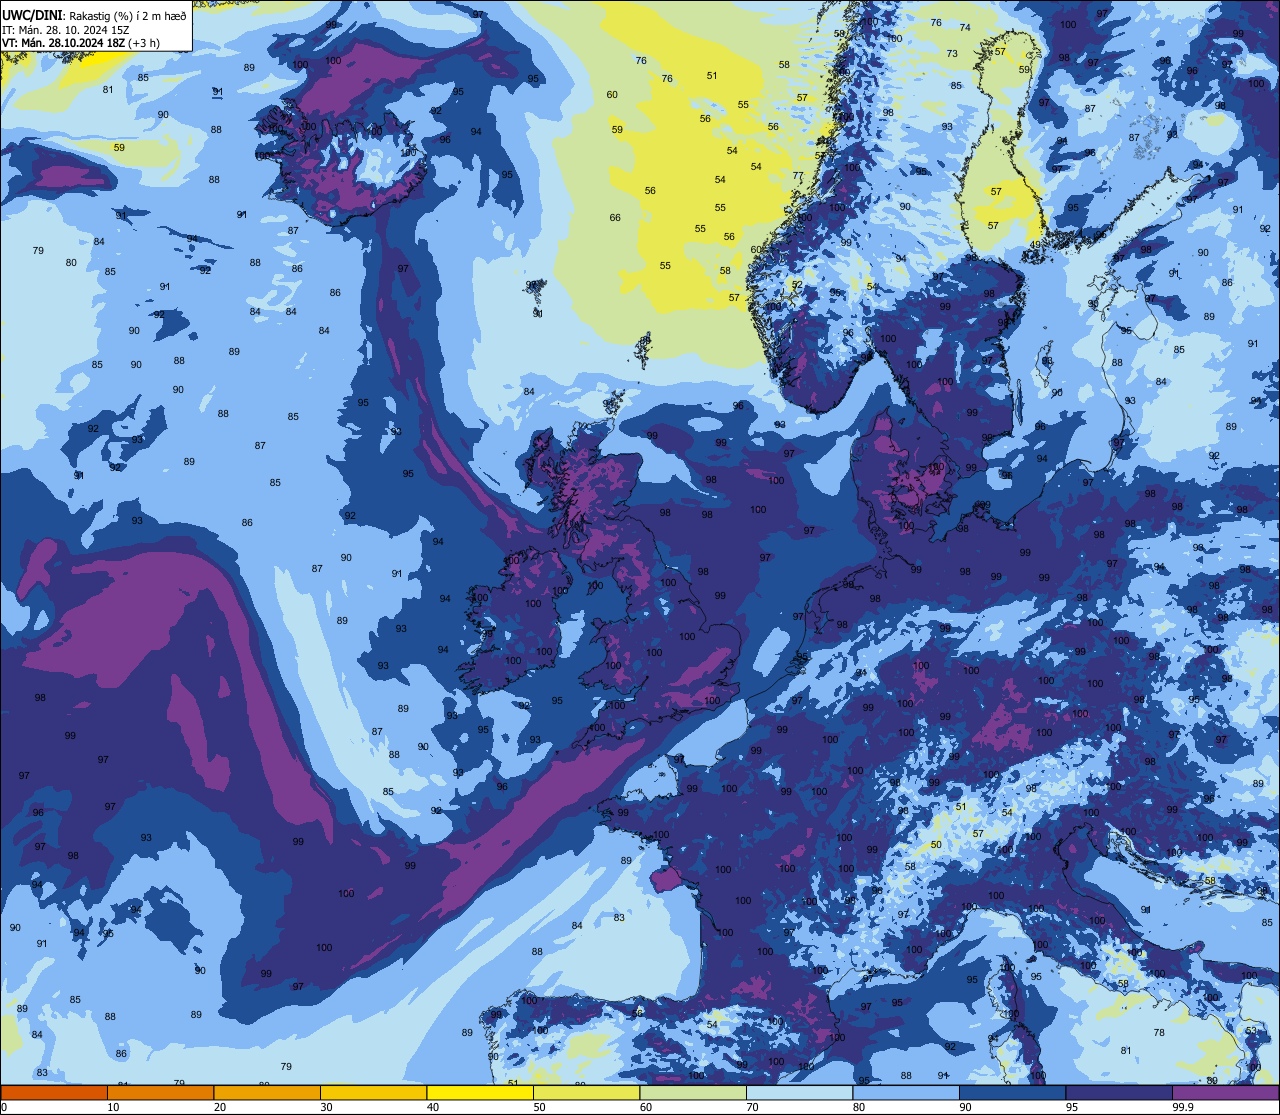Viewport: 1280px width, 1115px height.
Task: Click the dark orange 0–10 legend swatch
Action: coord(54,1093)
